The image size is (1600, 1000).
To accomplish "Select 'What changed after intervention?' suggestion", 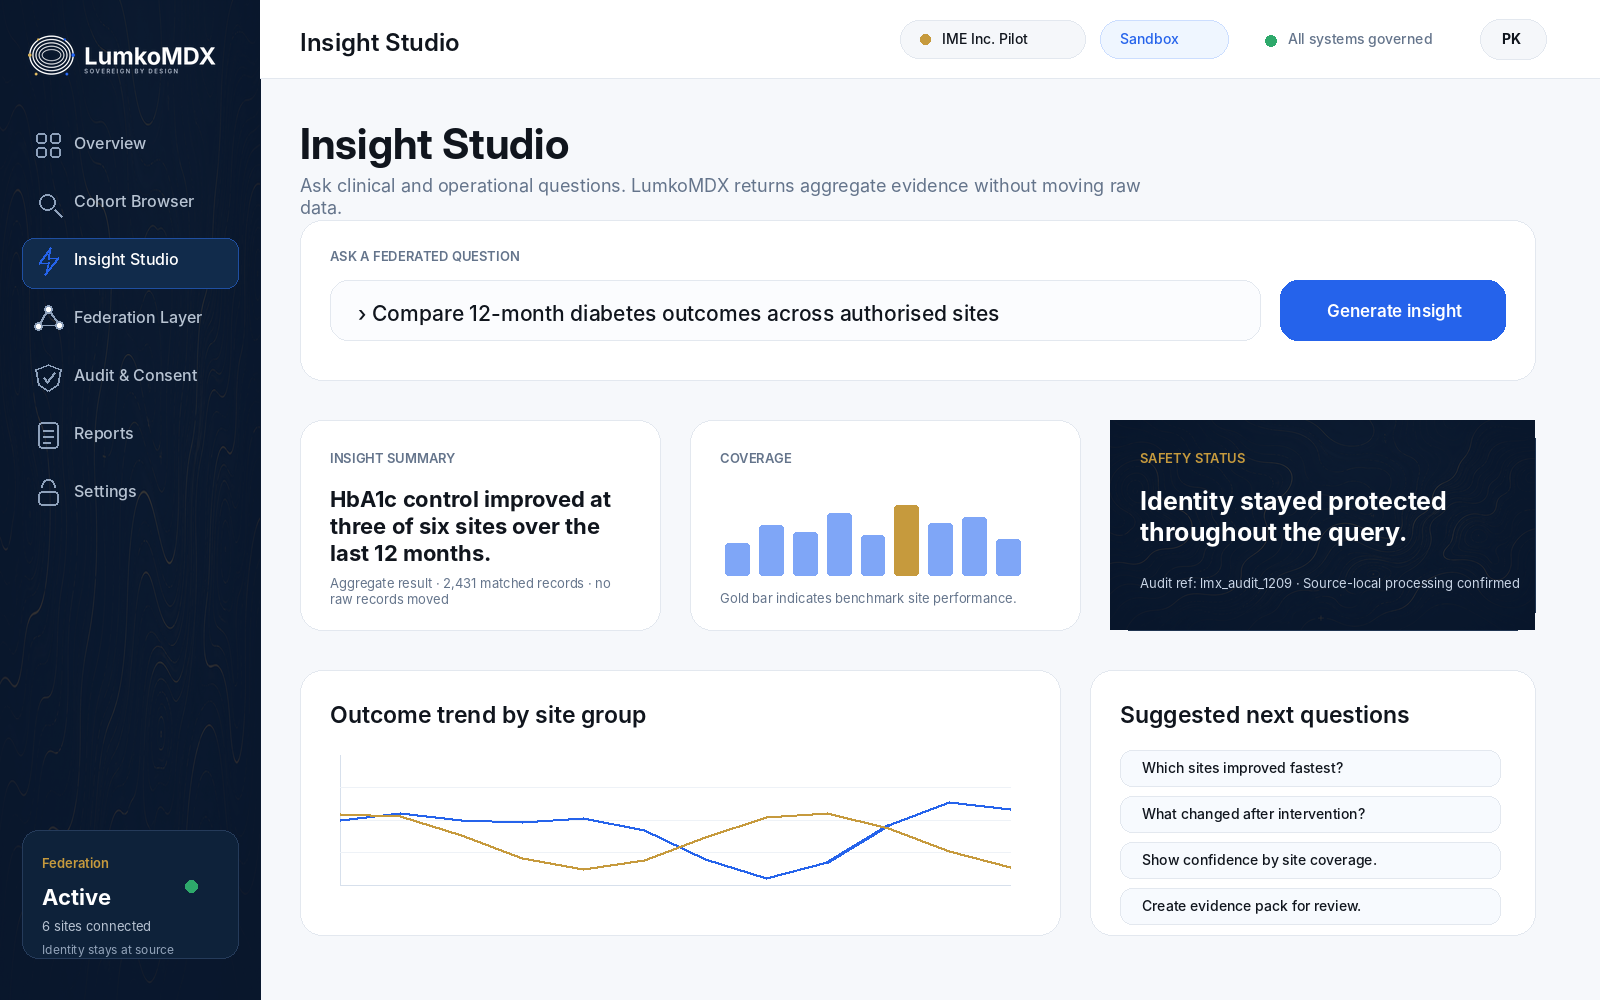I will coord(1310,814).
